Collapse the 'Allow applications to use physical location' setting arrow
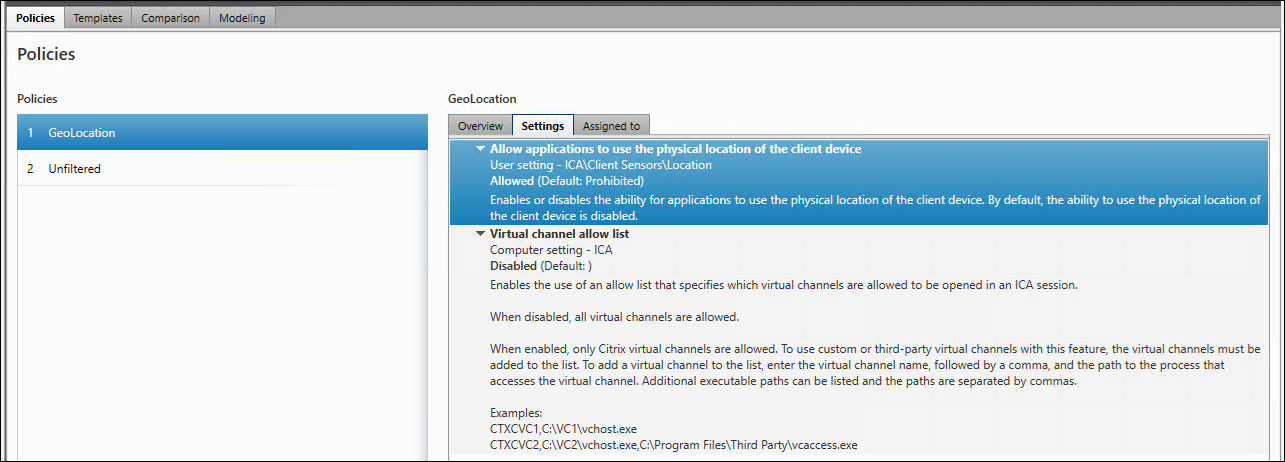 tap(480, 149)
